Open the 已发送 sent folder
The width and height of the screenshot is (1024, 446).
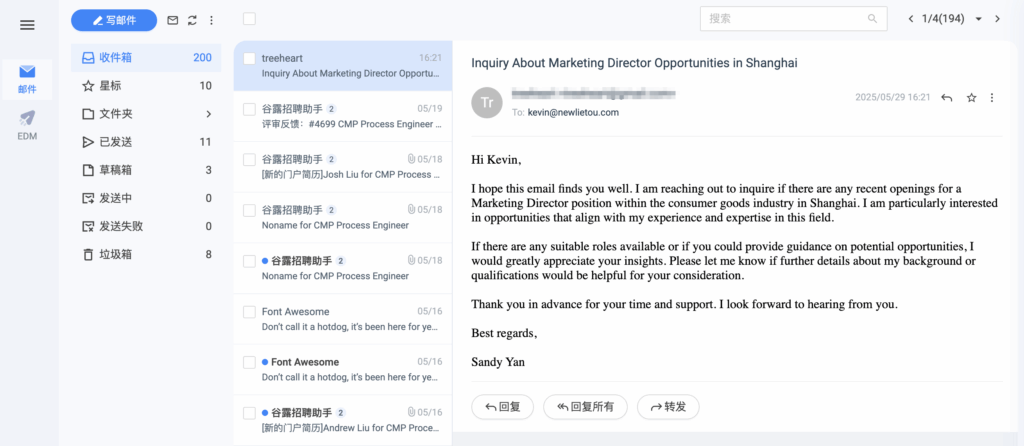(x=146, y=142)
